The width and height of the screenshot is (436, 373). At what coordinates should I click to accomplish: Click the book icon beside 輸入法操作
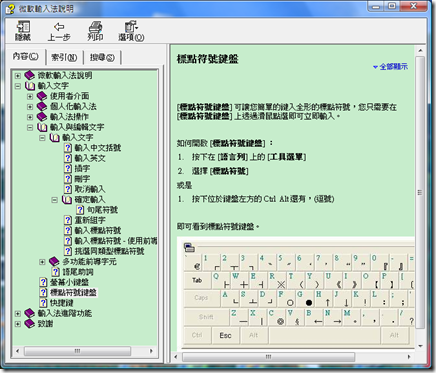42,117
